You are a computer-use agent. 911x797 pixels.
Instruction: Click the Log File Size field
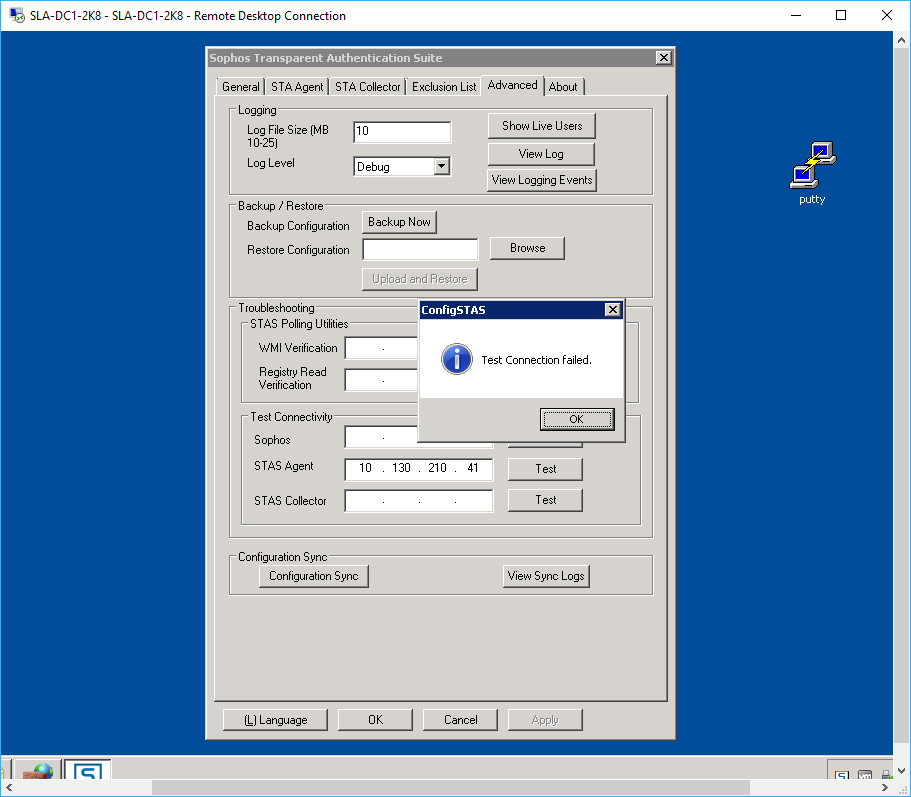(402, 131)
